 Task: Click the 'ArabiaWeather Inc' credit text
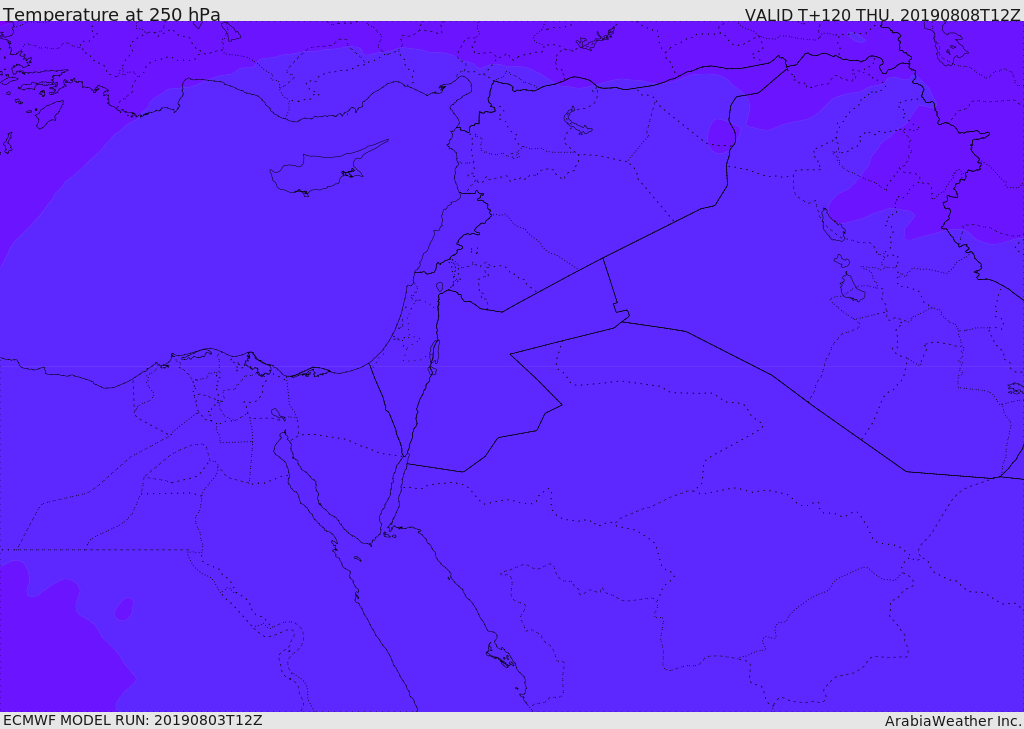[953, 721]
